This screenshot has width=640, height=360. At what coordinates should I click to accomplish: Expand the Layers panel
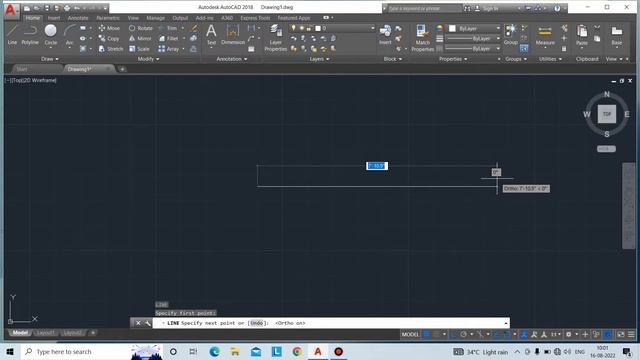tap(319, 59)
